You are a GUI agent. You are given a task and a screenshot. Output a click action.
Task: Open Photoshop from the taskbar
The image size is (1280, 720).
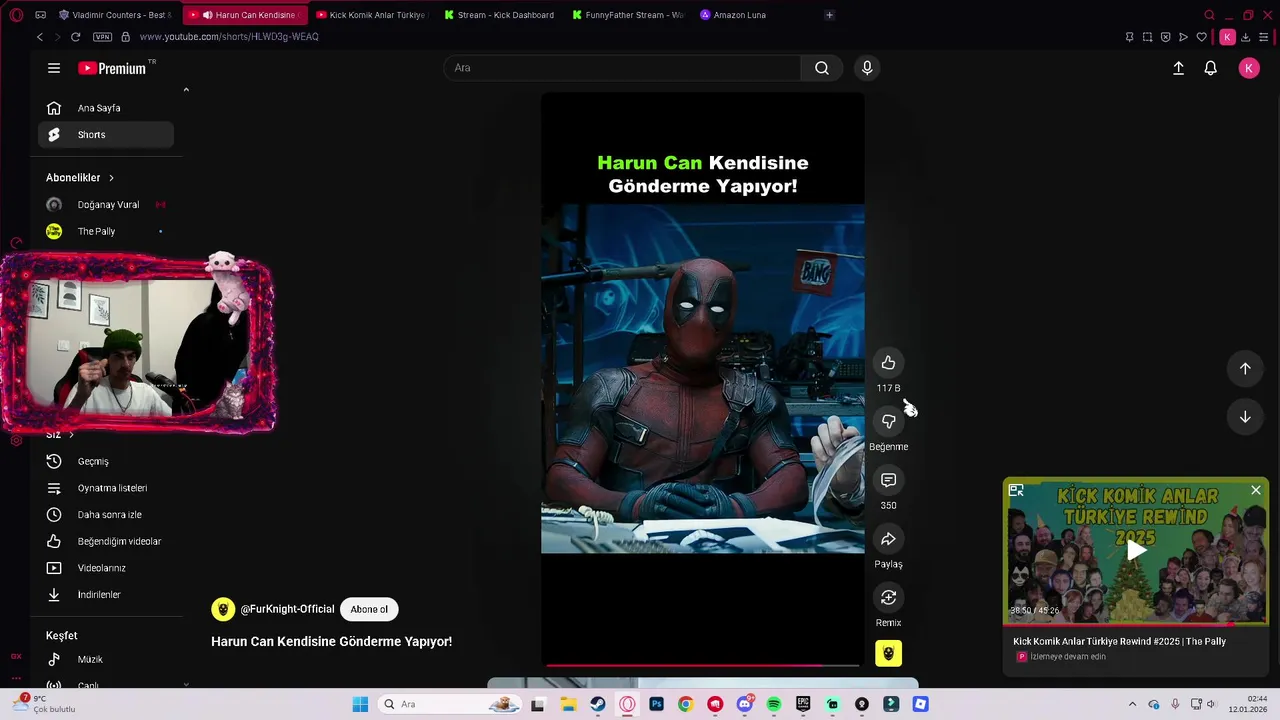point(656,704)
